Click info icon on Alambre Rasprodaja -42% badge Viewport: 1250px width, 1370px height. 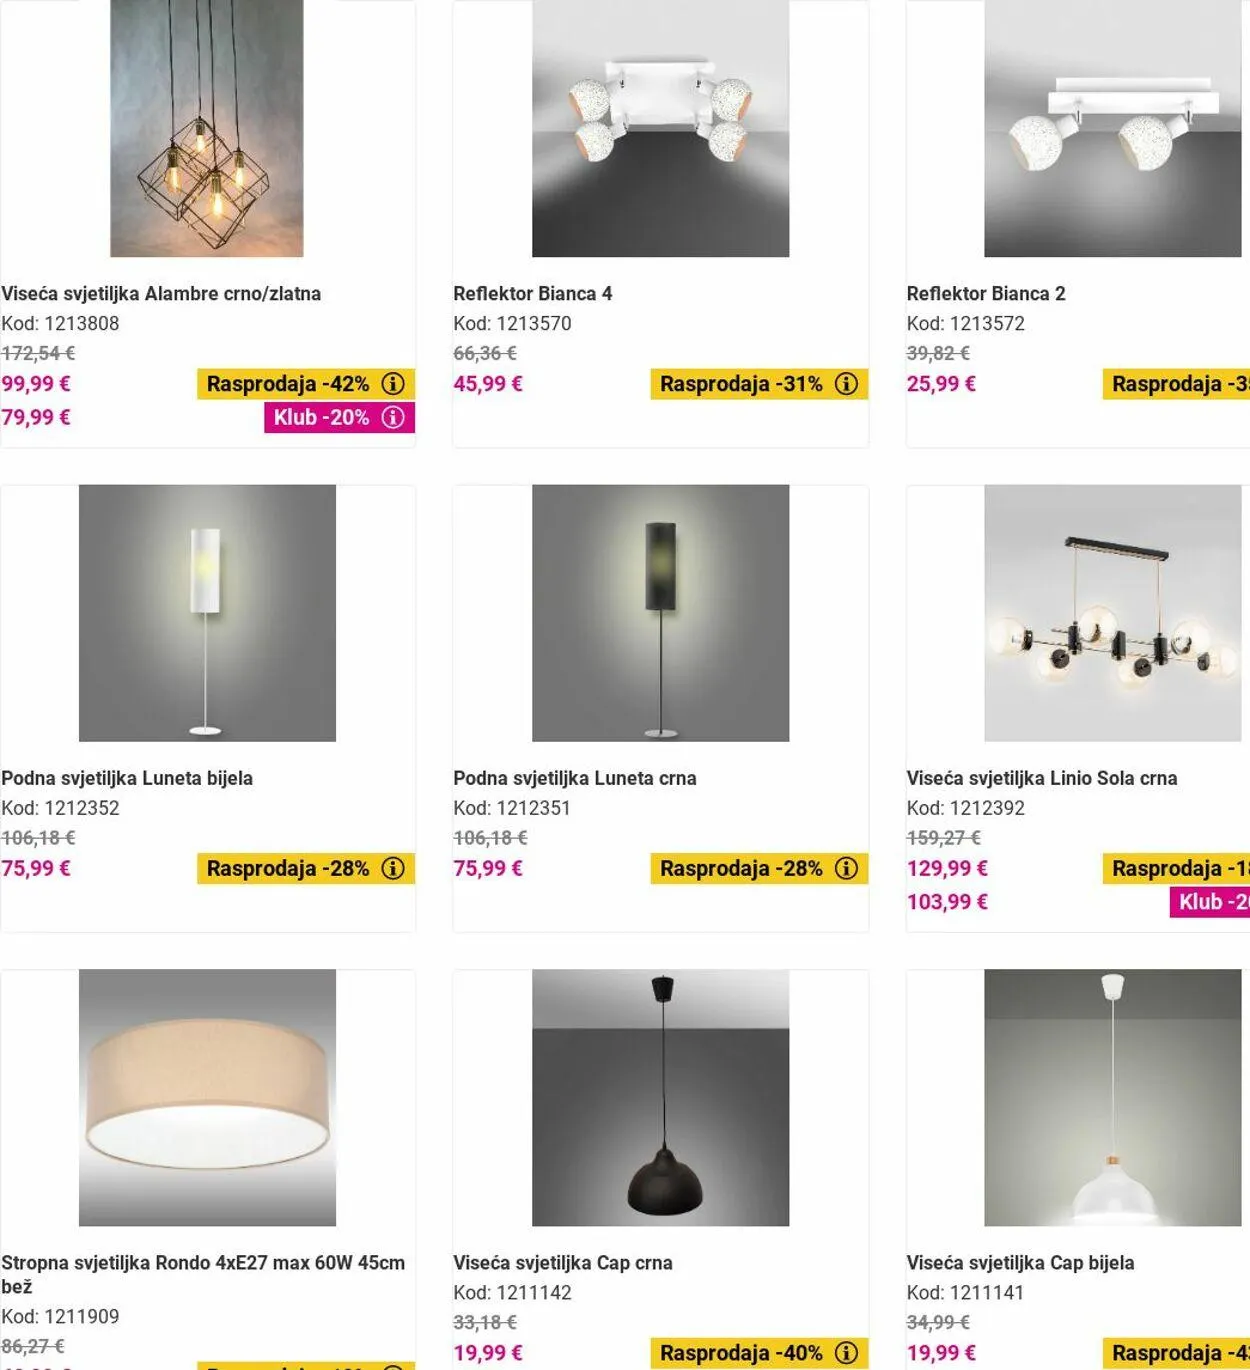tap(393, 384)
